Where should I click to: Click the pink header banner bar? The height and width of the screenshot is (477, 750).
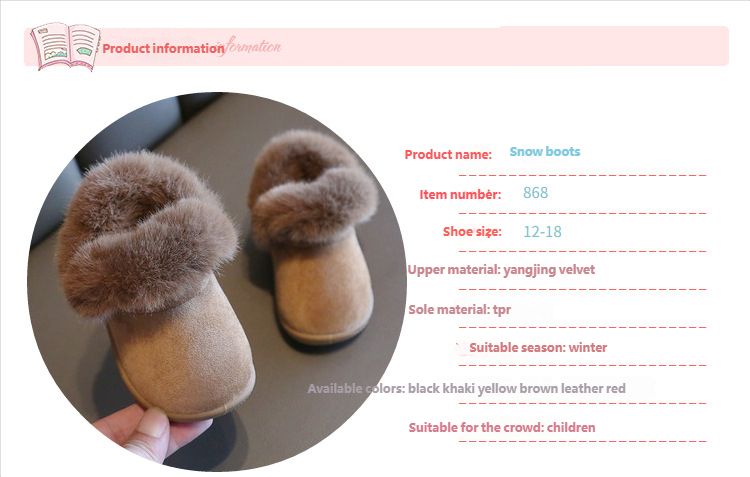(376, 46)
